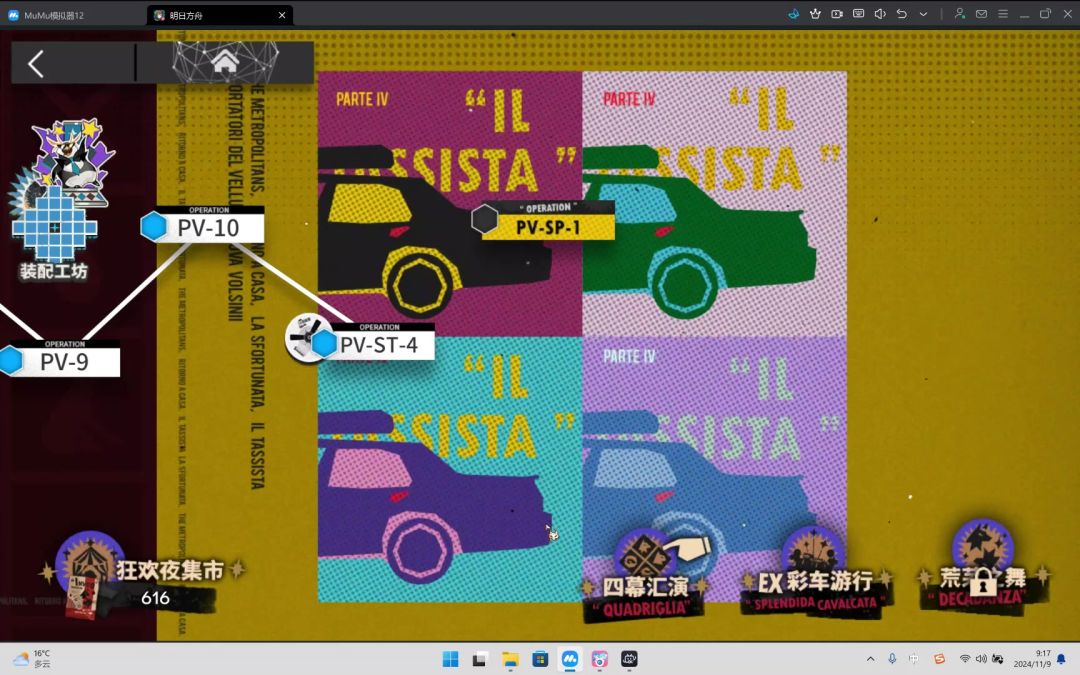
Task: Go back with the left arrow button
Action: click(x=36, y=63)
